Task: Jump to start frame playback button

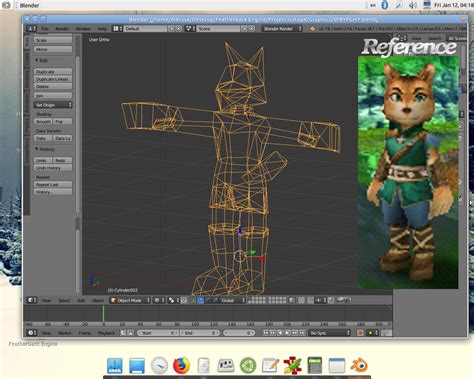Action: pos(266,333)
